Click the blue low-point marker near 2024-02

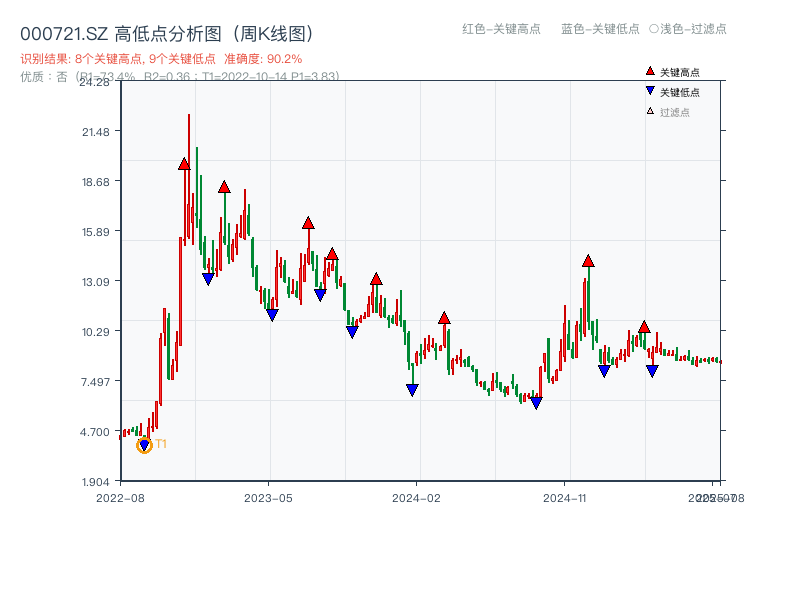pos(413,390)
